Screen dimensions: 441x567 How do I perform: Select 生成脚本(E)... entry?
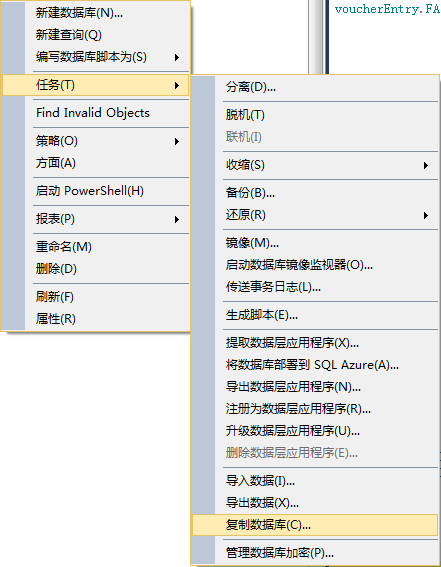point(315,315)
